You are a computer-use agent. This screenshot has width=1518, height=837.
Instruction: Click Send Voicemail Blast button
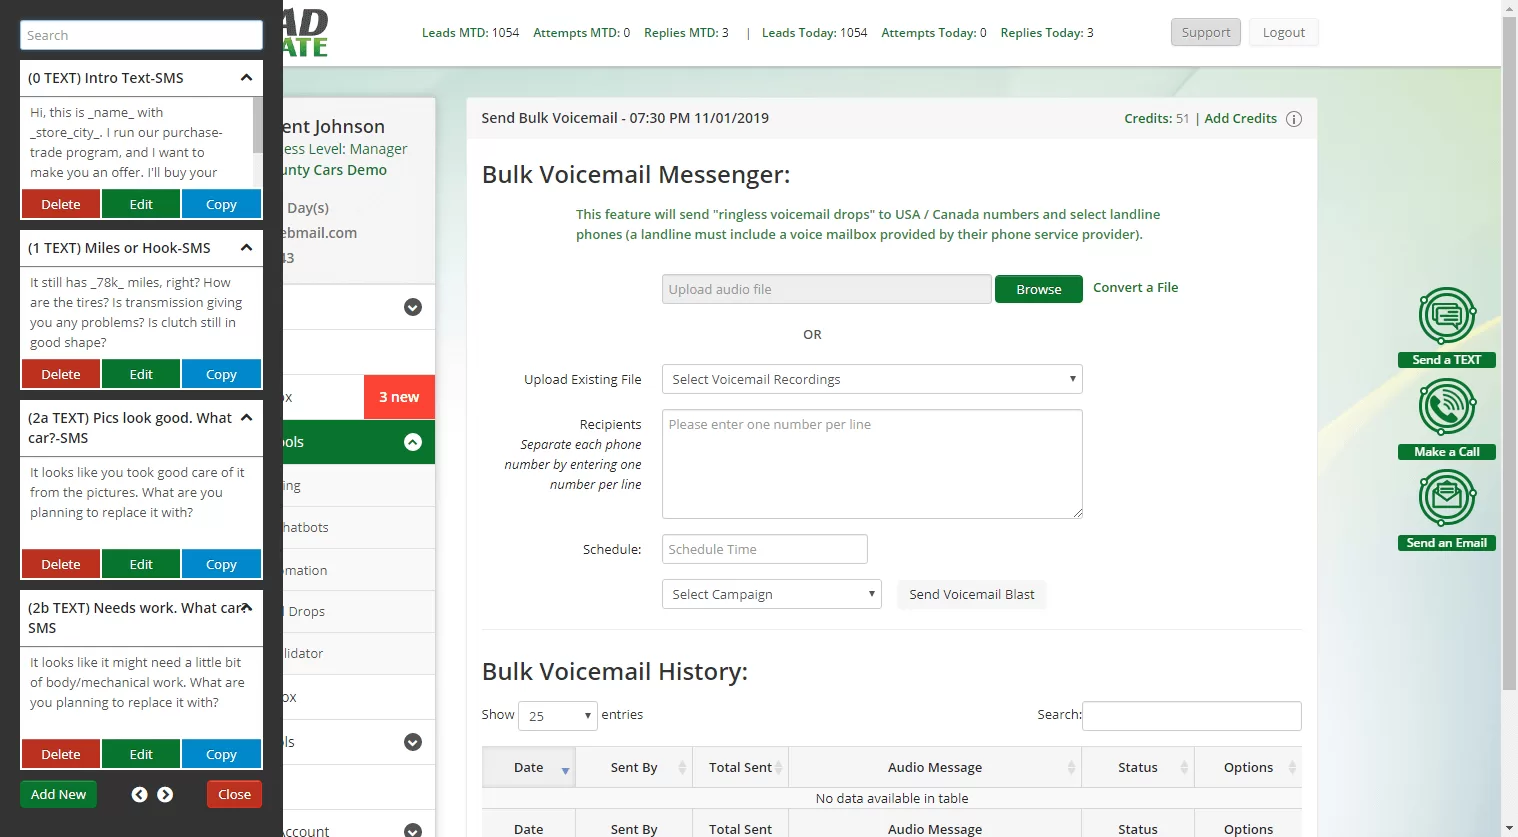[972, 594]
